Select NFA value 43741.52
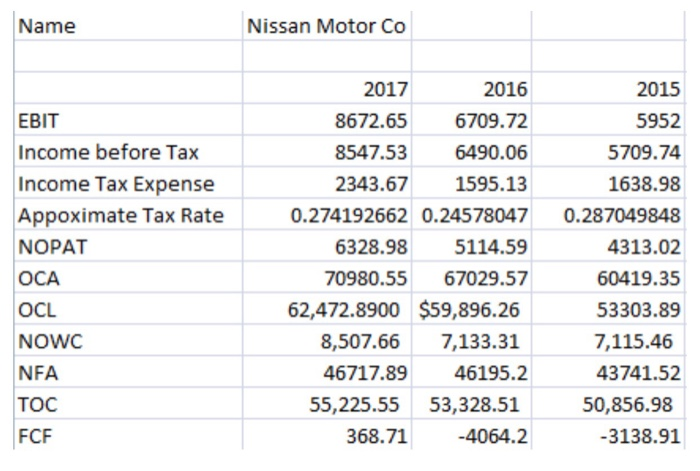 pos(608,373)
